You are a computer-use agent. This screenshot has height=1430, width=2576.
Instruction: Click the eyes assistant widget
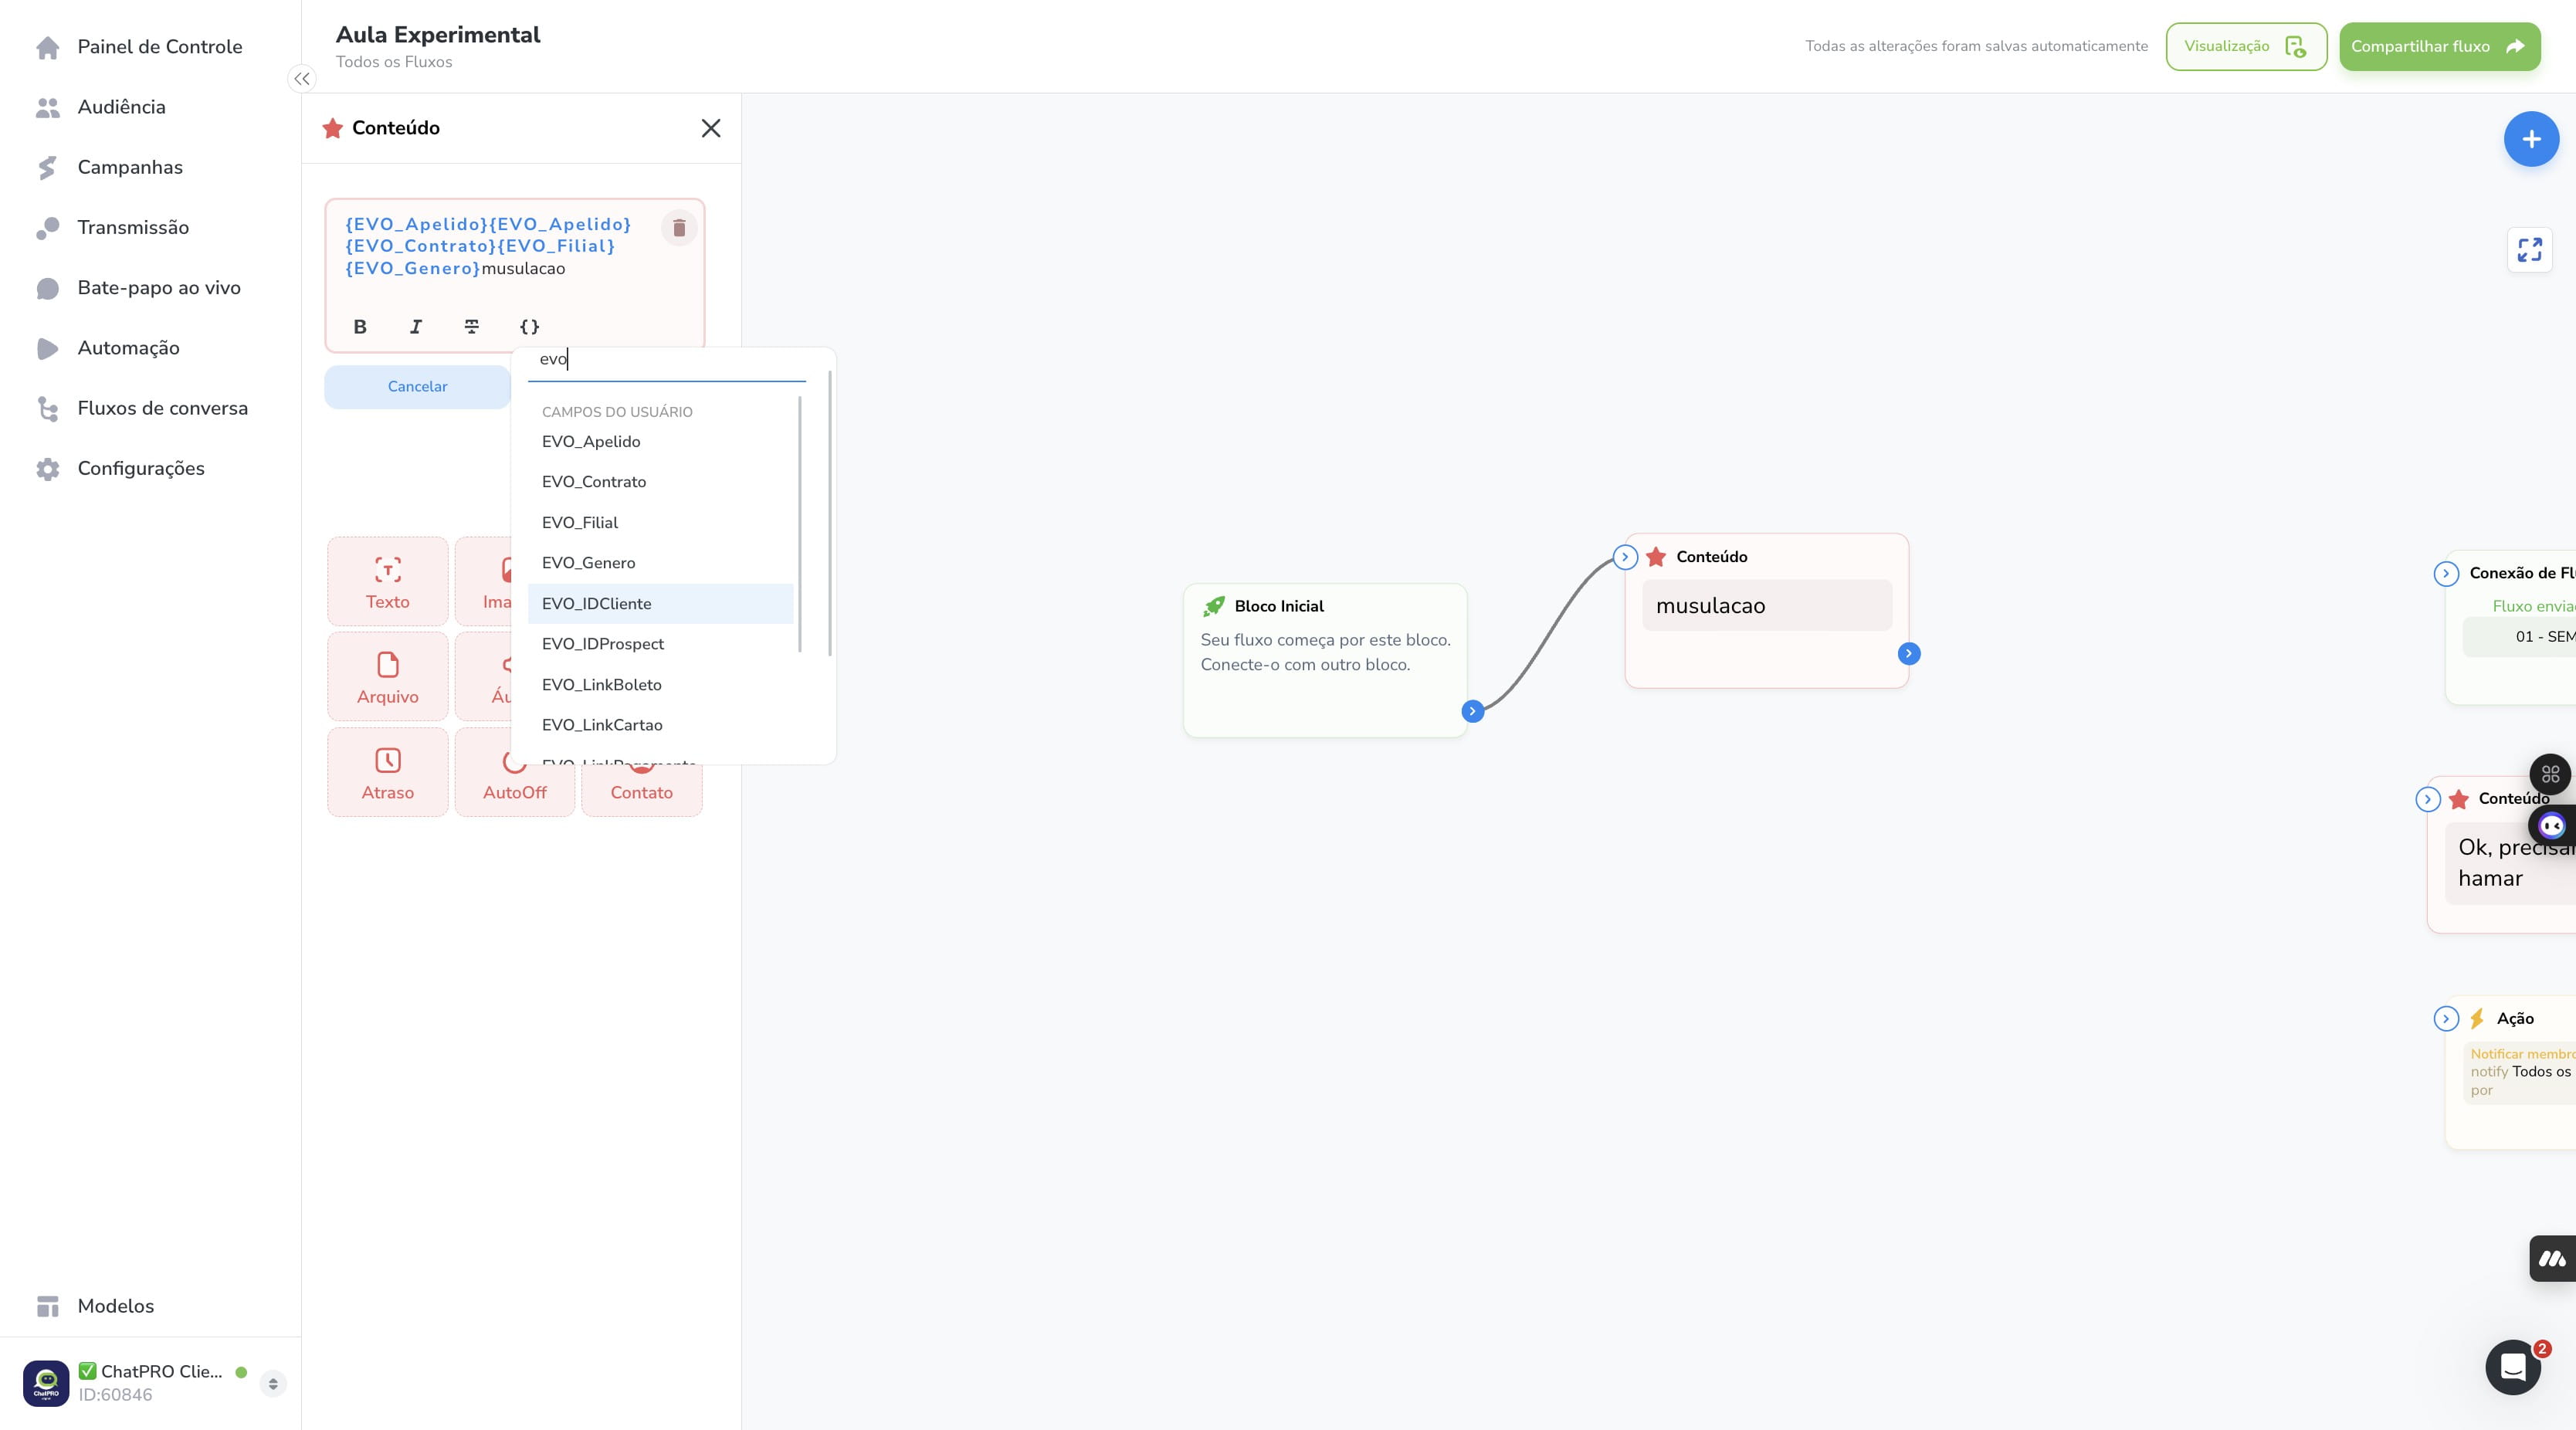point(2551,826)
